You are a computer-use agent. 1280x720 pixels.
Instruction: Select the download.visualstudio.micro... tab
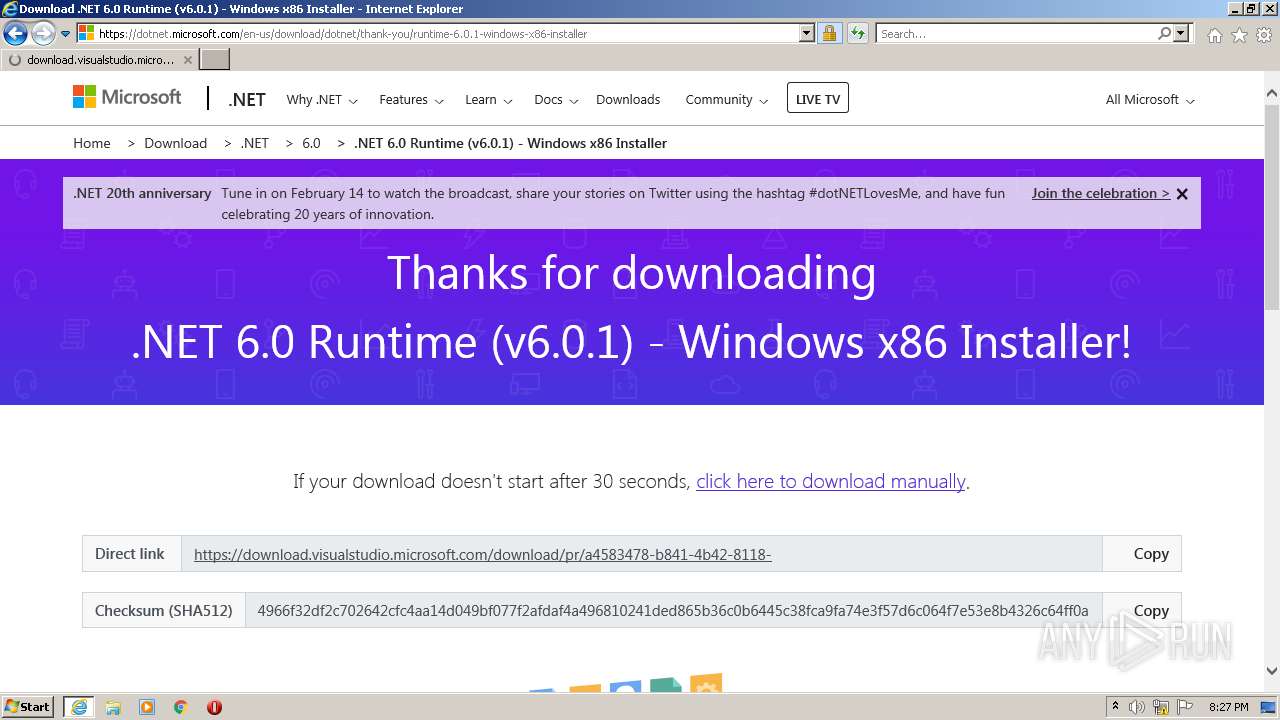(99, 60)
